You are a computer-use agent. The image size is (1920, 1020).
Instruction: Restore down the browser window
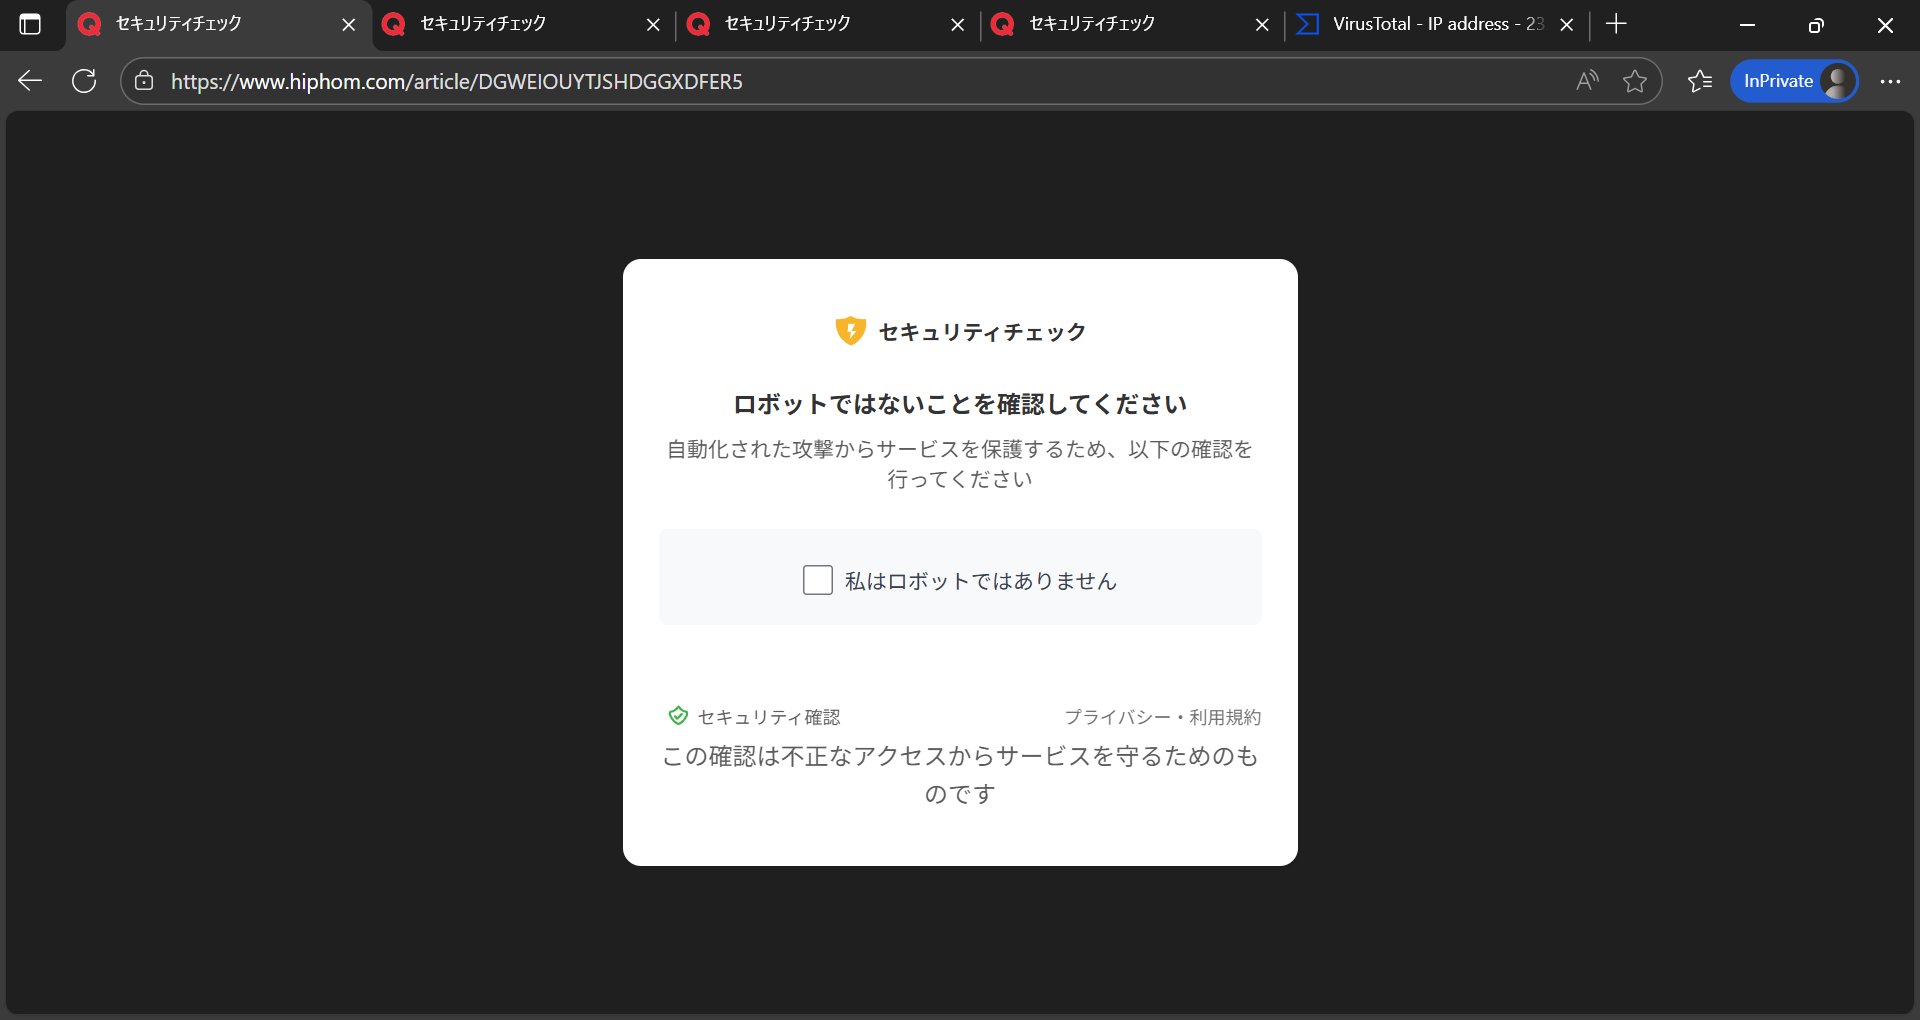click(x=1816, y=24)
